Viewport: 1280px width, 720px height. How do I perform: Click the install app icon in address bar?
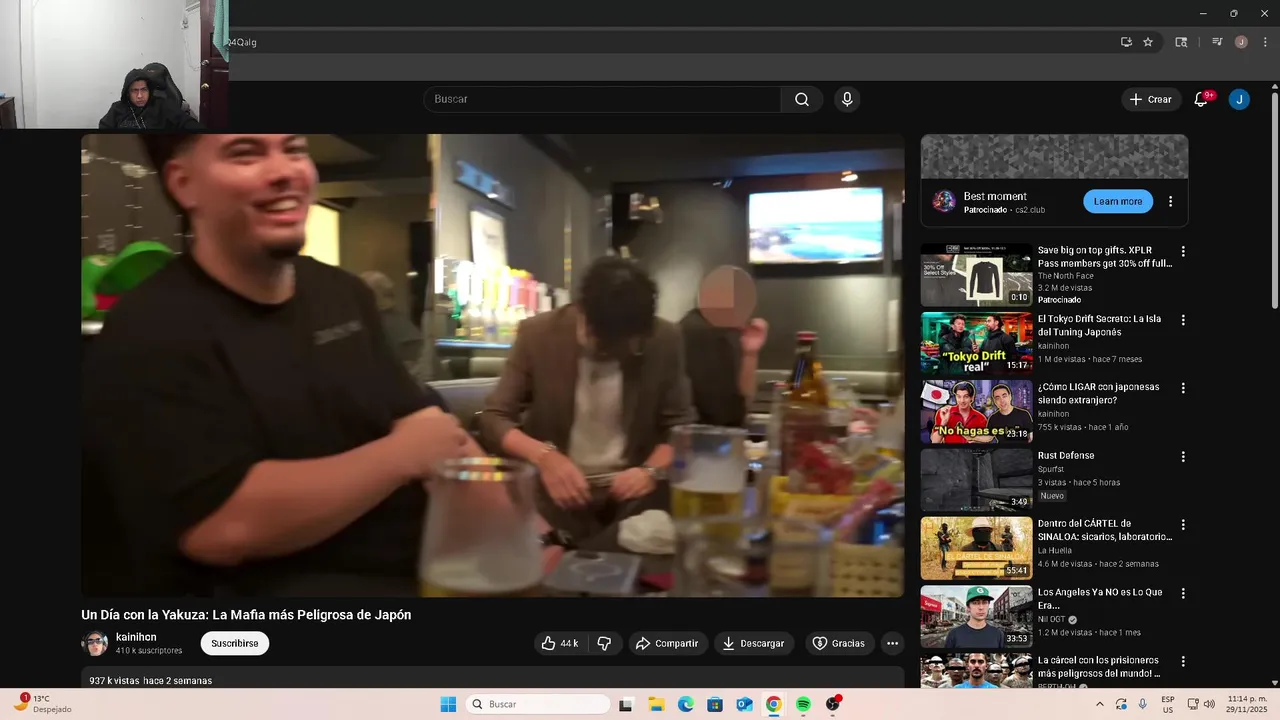coord(1126,42)
